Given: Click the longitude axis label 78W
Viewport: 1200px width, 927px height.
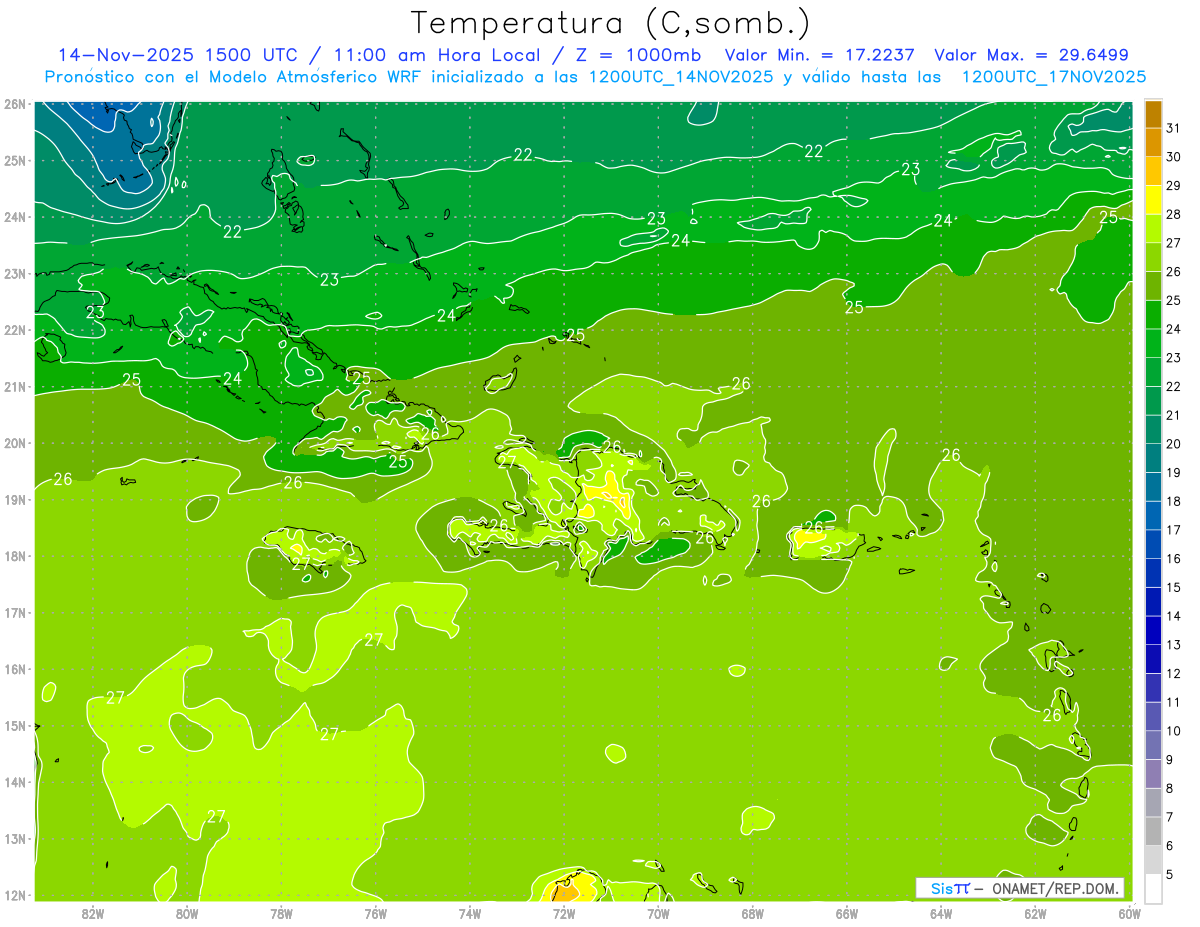Looking at the screenshot, I should tap(281, 913).
